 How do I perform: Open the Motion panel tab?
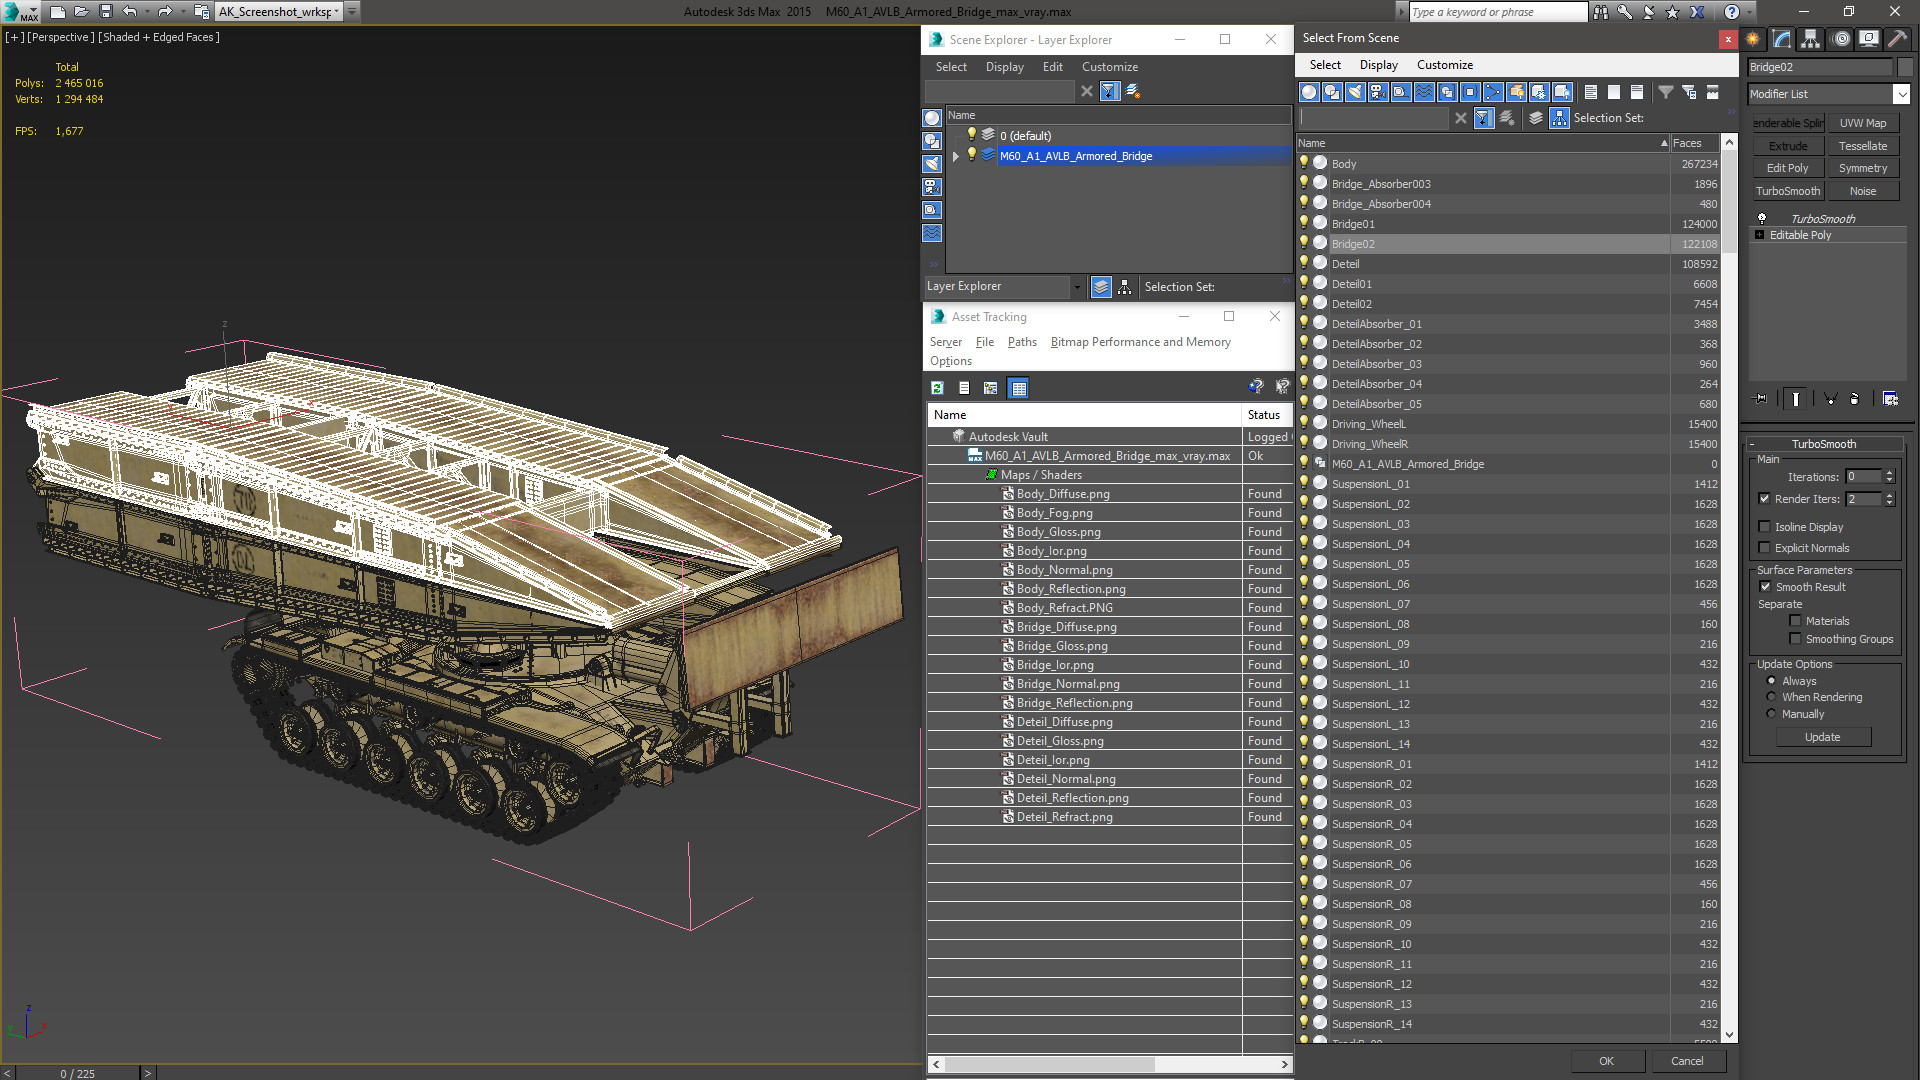click(1841, 39)
